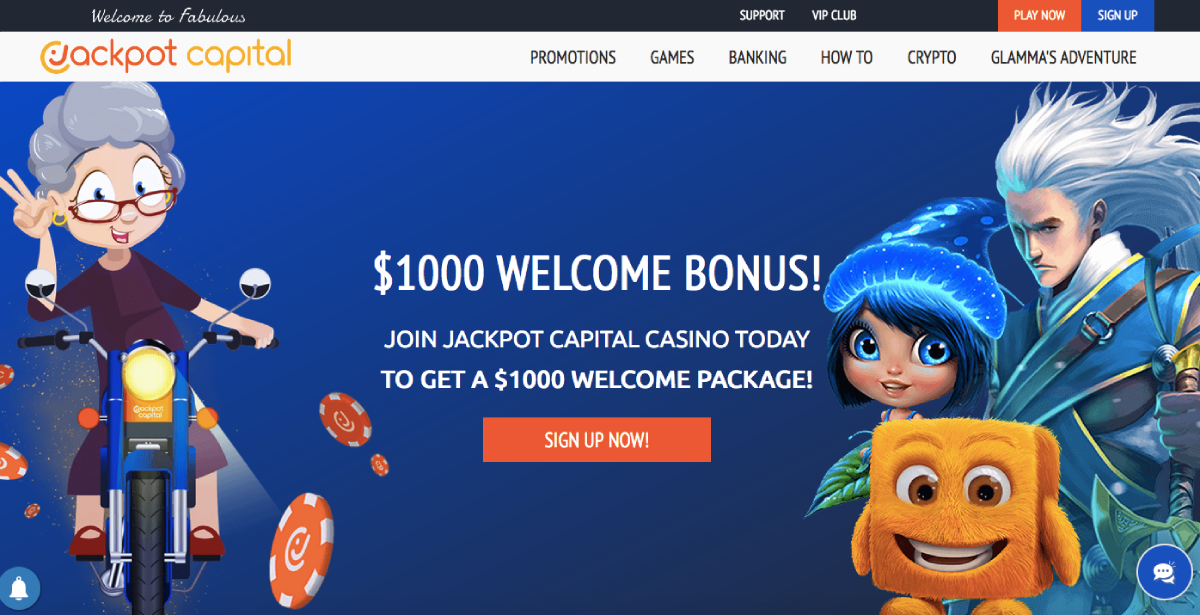Open the Games menu

tap(672, 57)
